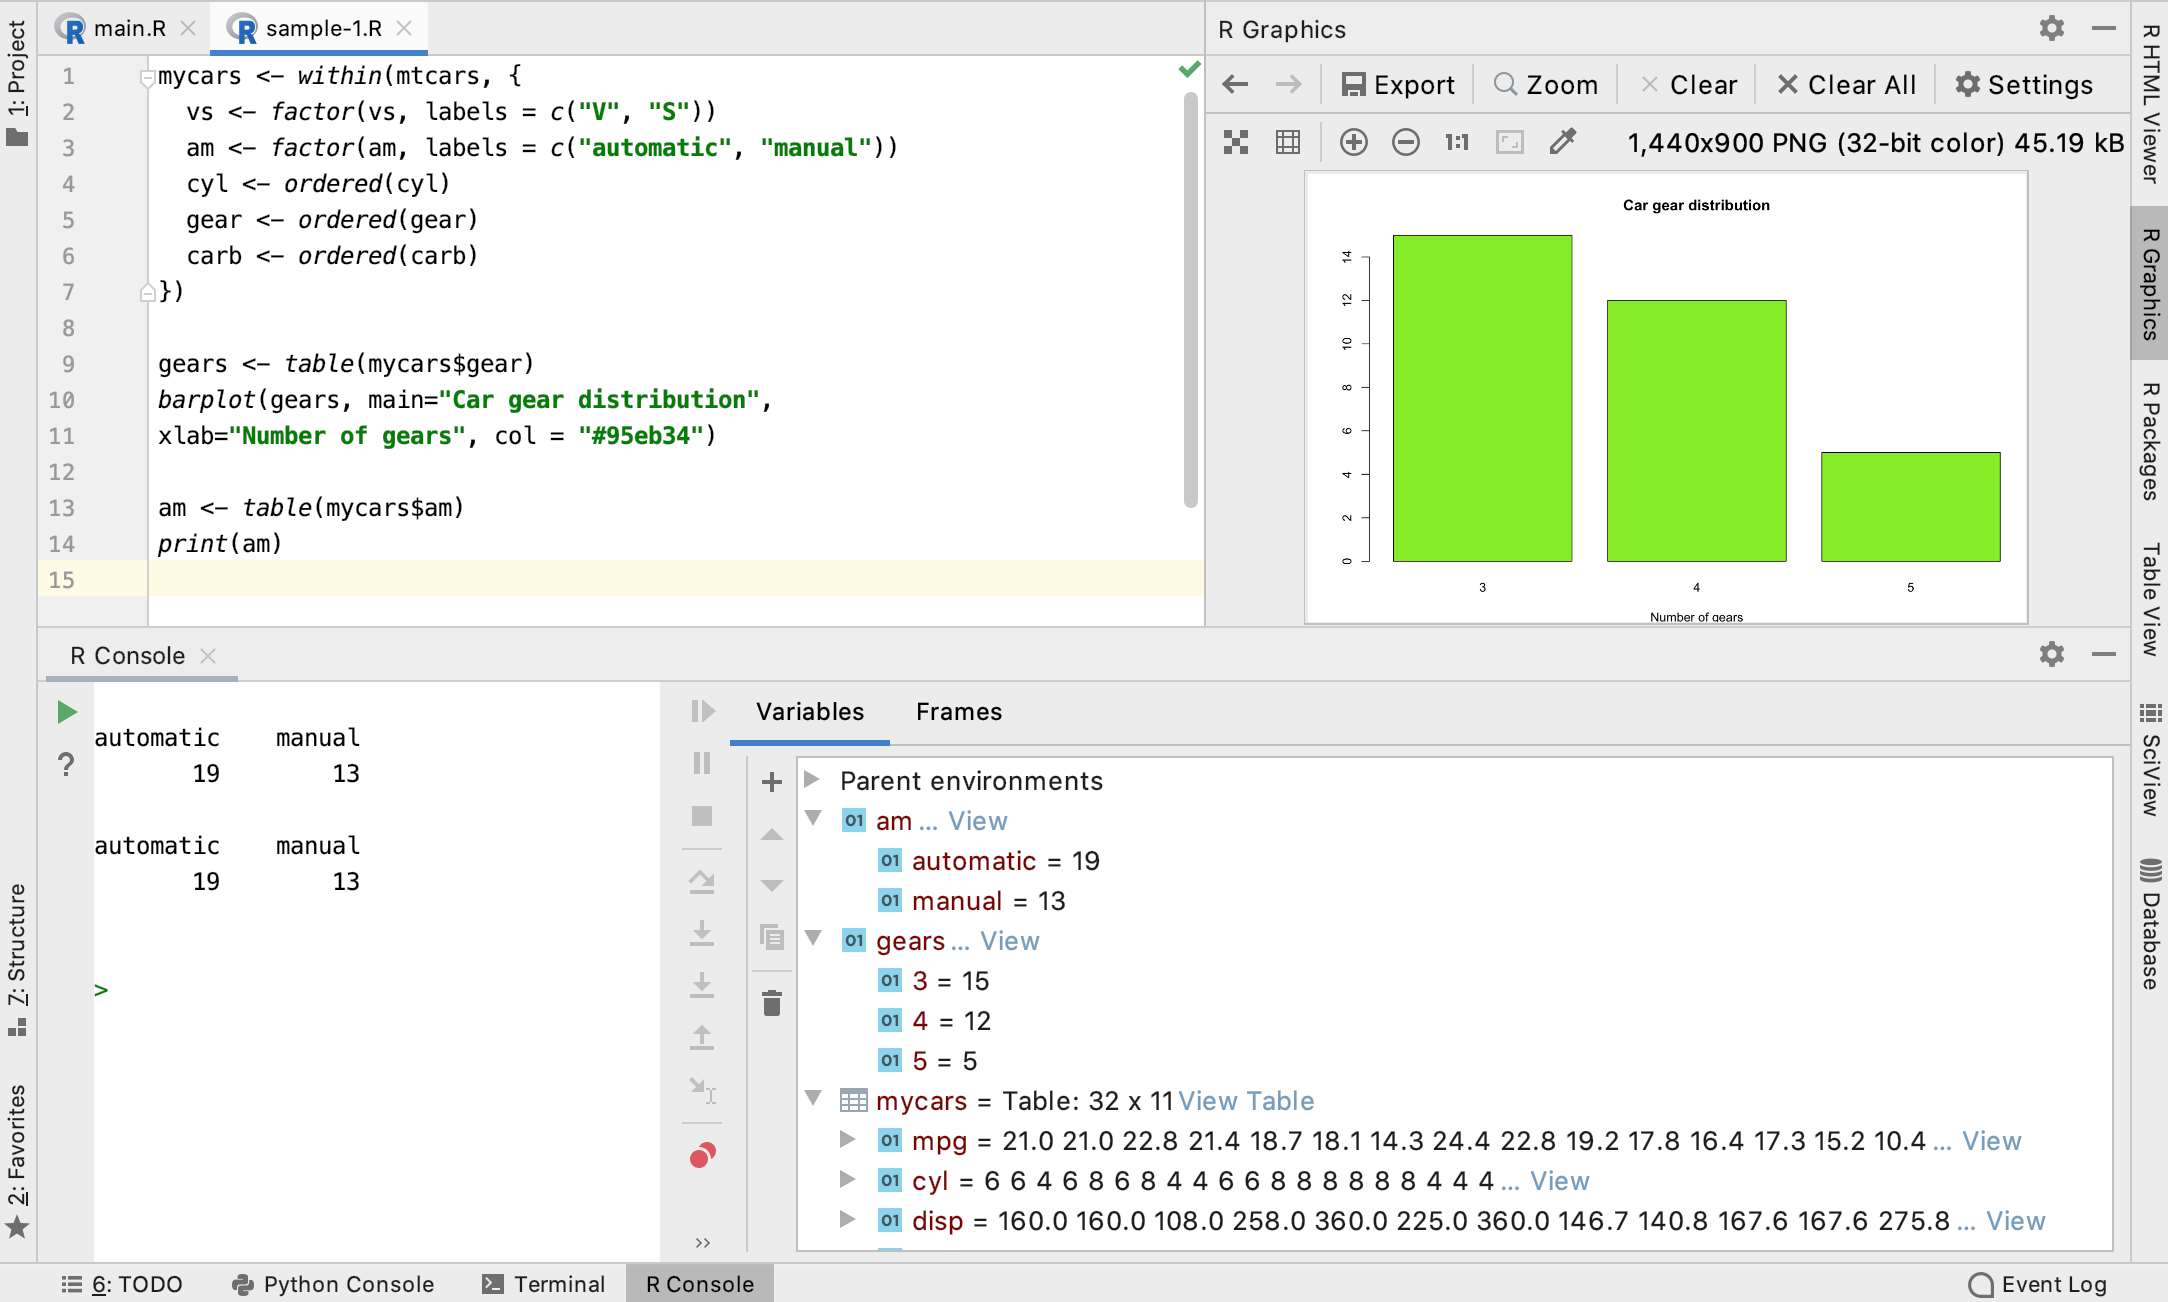The image size is (2168, 1302).
Task: Click the run to cursor icon
Action: (703, 1089)
